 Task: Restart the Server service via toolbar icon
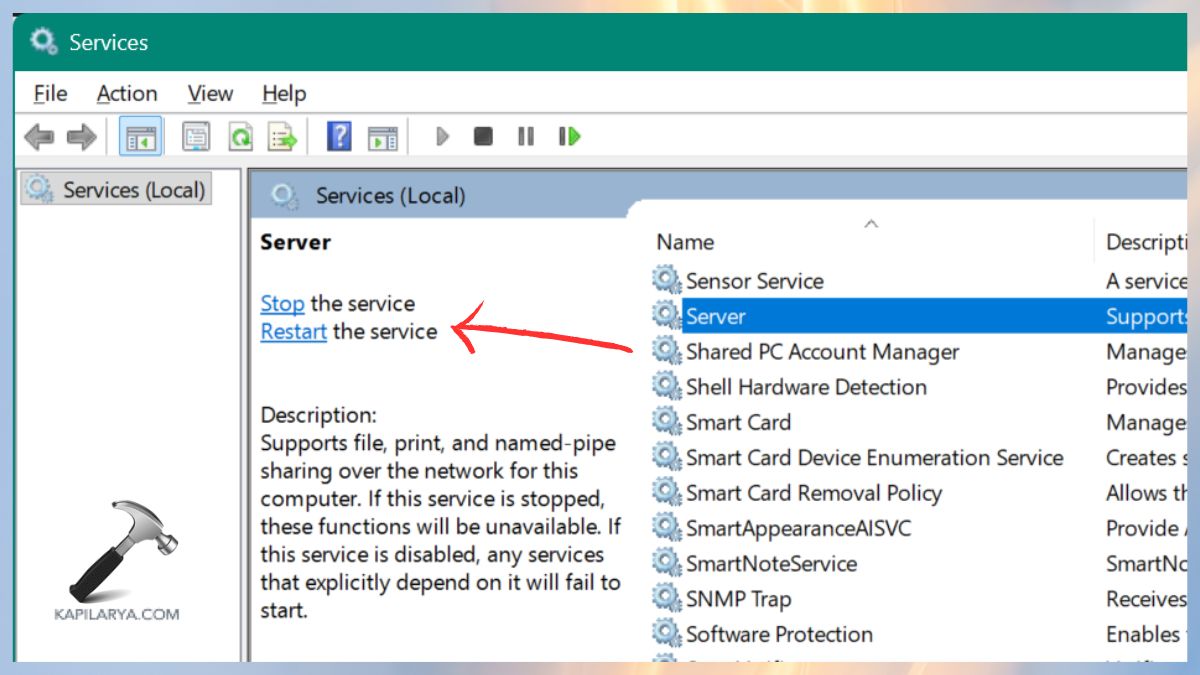[x=567, y=136]
